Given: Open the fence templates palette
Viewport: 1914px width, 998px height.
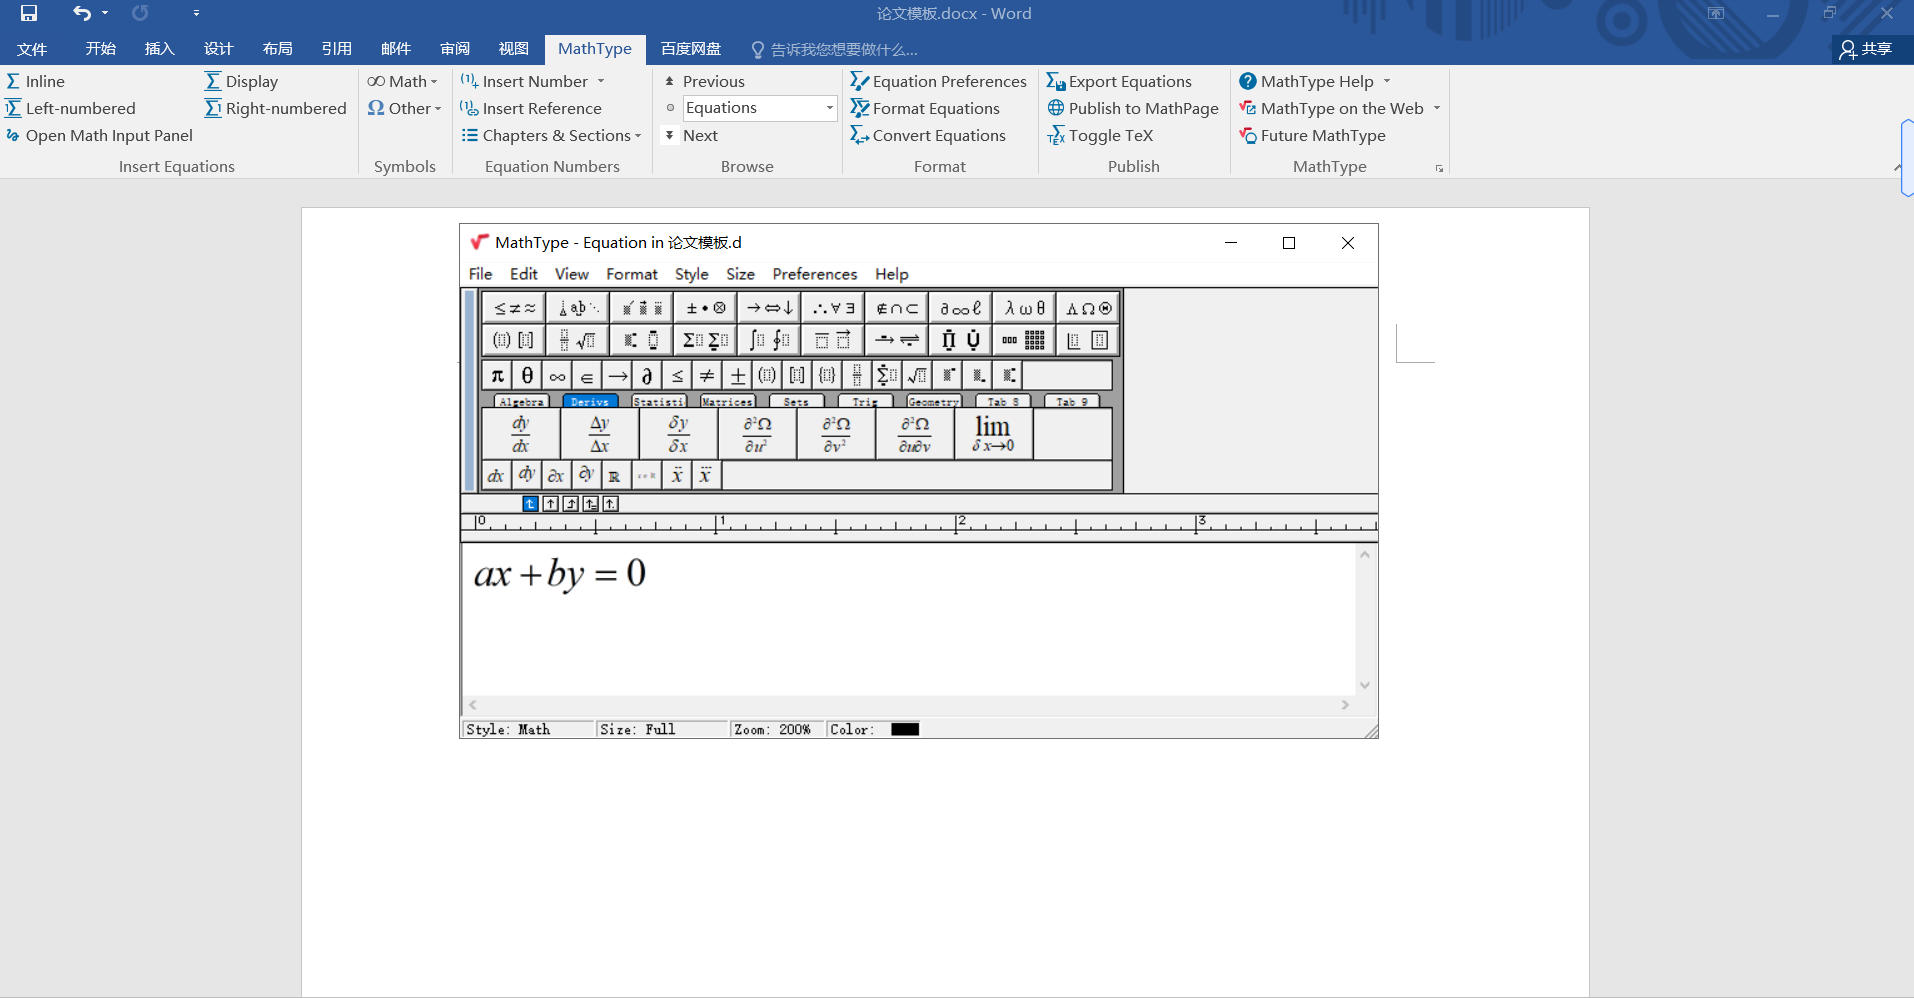Looking at the screenshot, I should [x=514, y=340].
